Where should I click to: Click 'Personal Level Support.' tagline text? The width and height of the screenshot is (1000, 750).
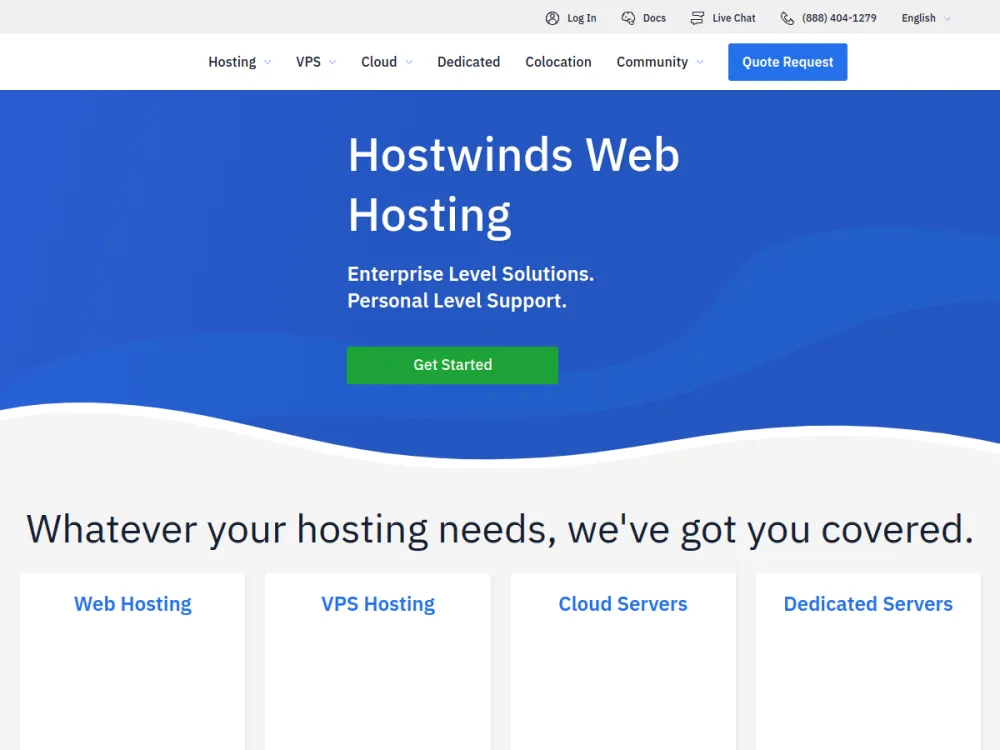[x=457, y=300]
